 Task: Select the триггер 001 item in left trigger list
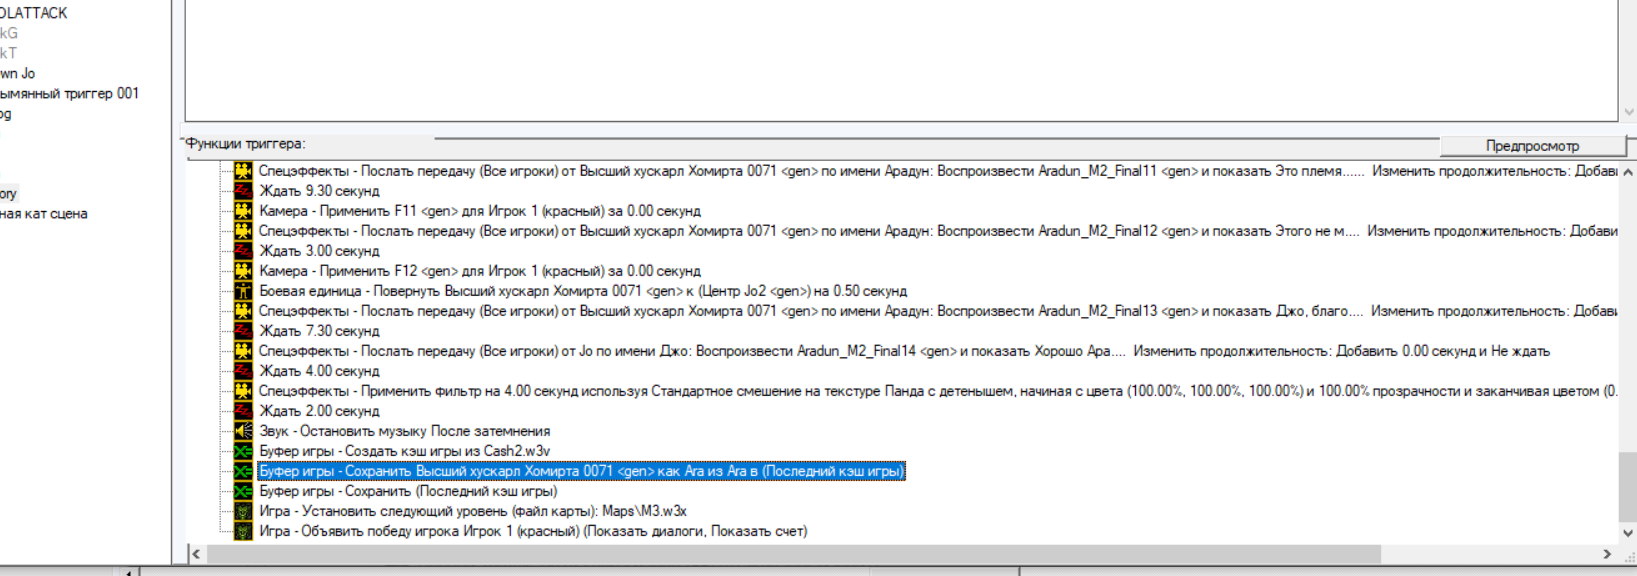click(x=69, y=93)
